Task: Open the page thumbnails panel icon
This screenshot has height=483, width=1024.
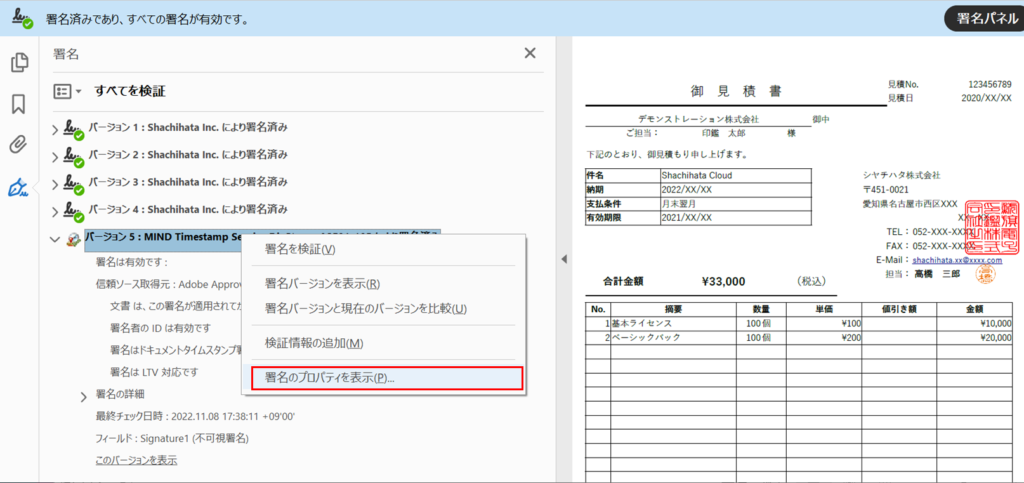Action: (x=20, y=62)
